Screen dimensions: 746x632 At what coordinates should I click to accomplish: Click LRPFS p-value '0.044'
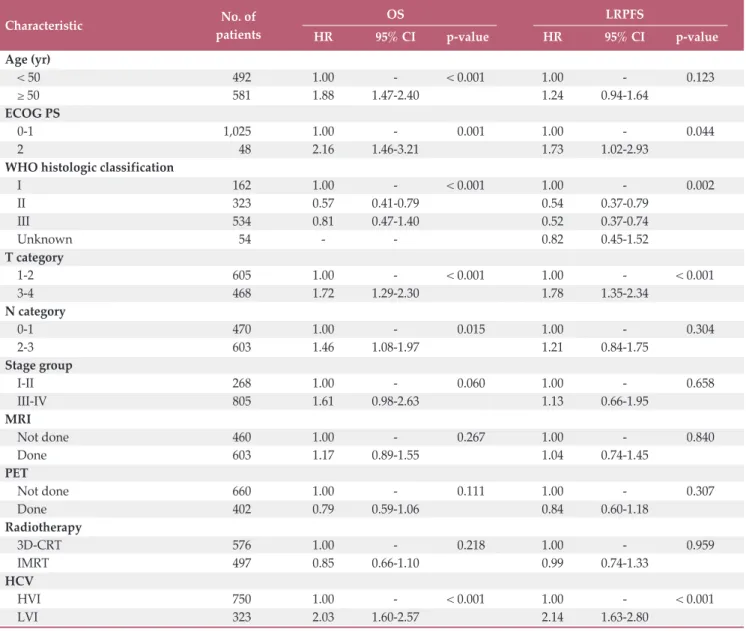point(700,131)
